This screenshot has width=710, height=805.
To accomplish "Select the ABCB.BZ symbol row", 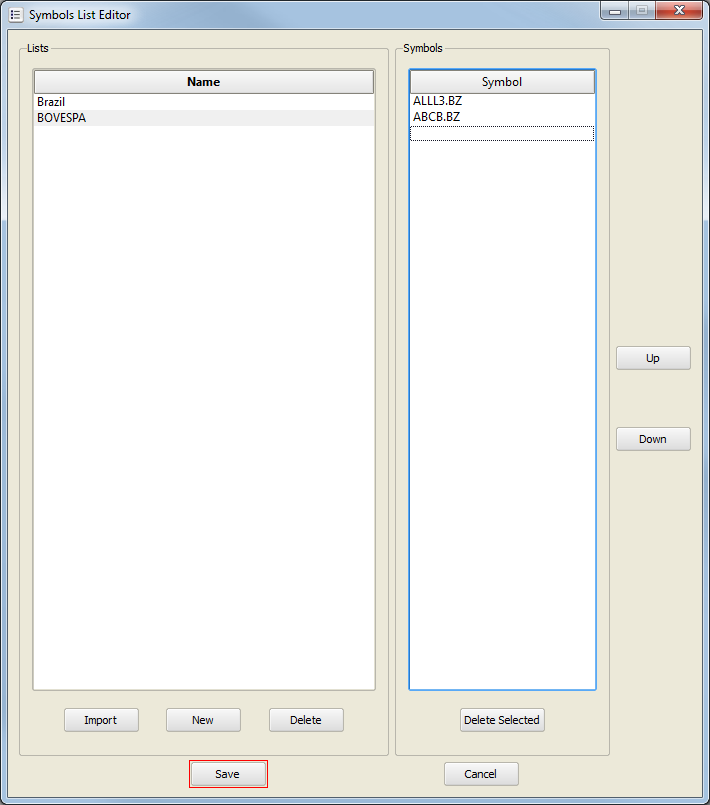I will pyautogui.click(x=436, y=117).
